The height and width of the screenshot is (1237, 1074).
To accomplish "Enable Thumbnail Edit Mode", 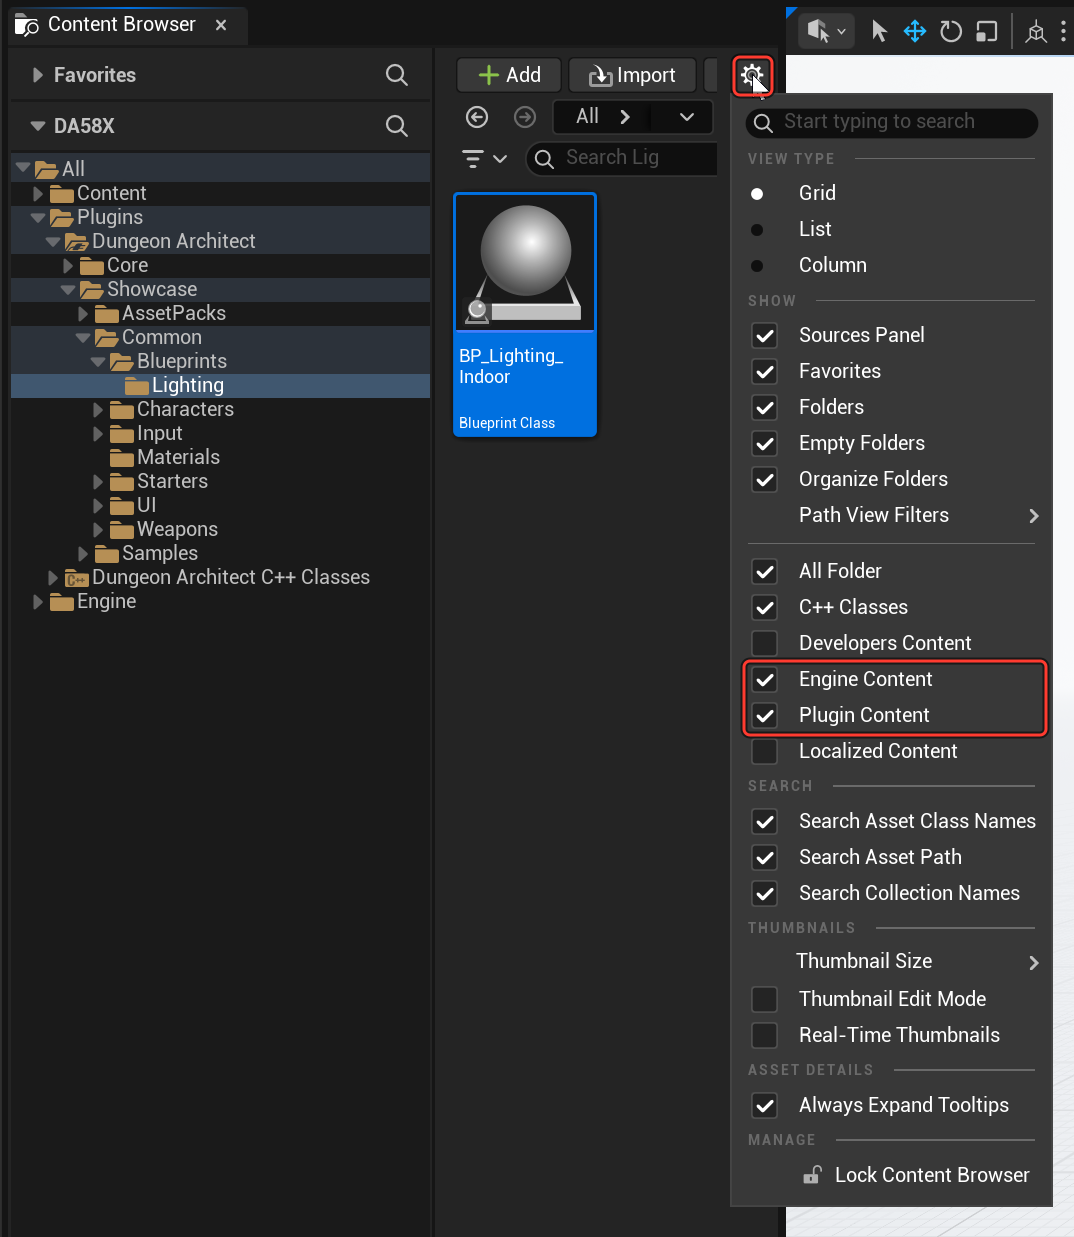I will point(765,999).
